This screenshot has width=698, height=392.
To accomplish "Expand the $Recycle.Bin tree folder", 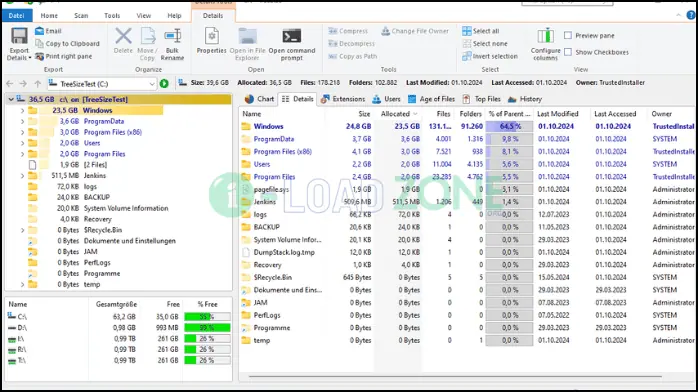I will (x=22, y=230).
